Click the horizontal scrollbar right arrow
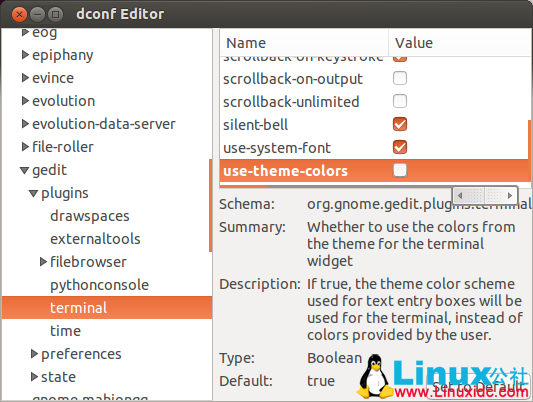 tap(510, 195)
